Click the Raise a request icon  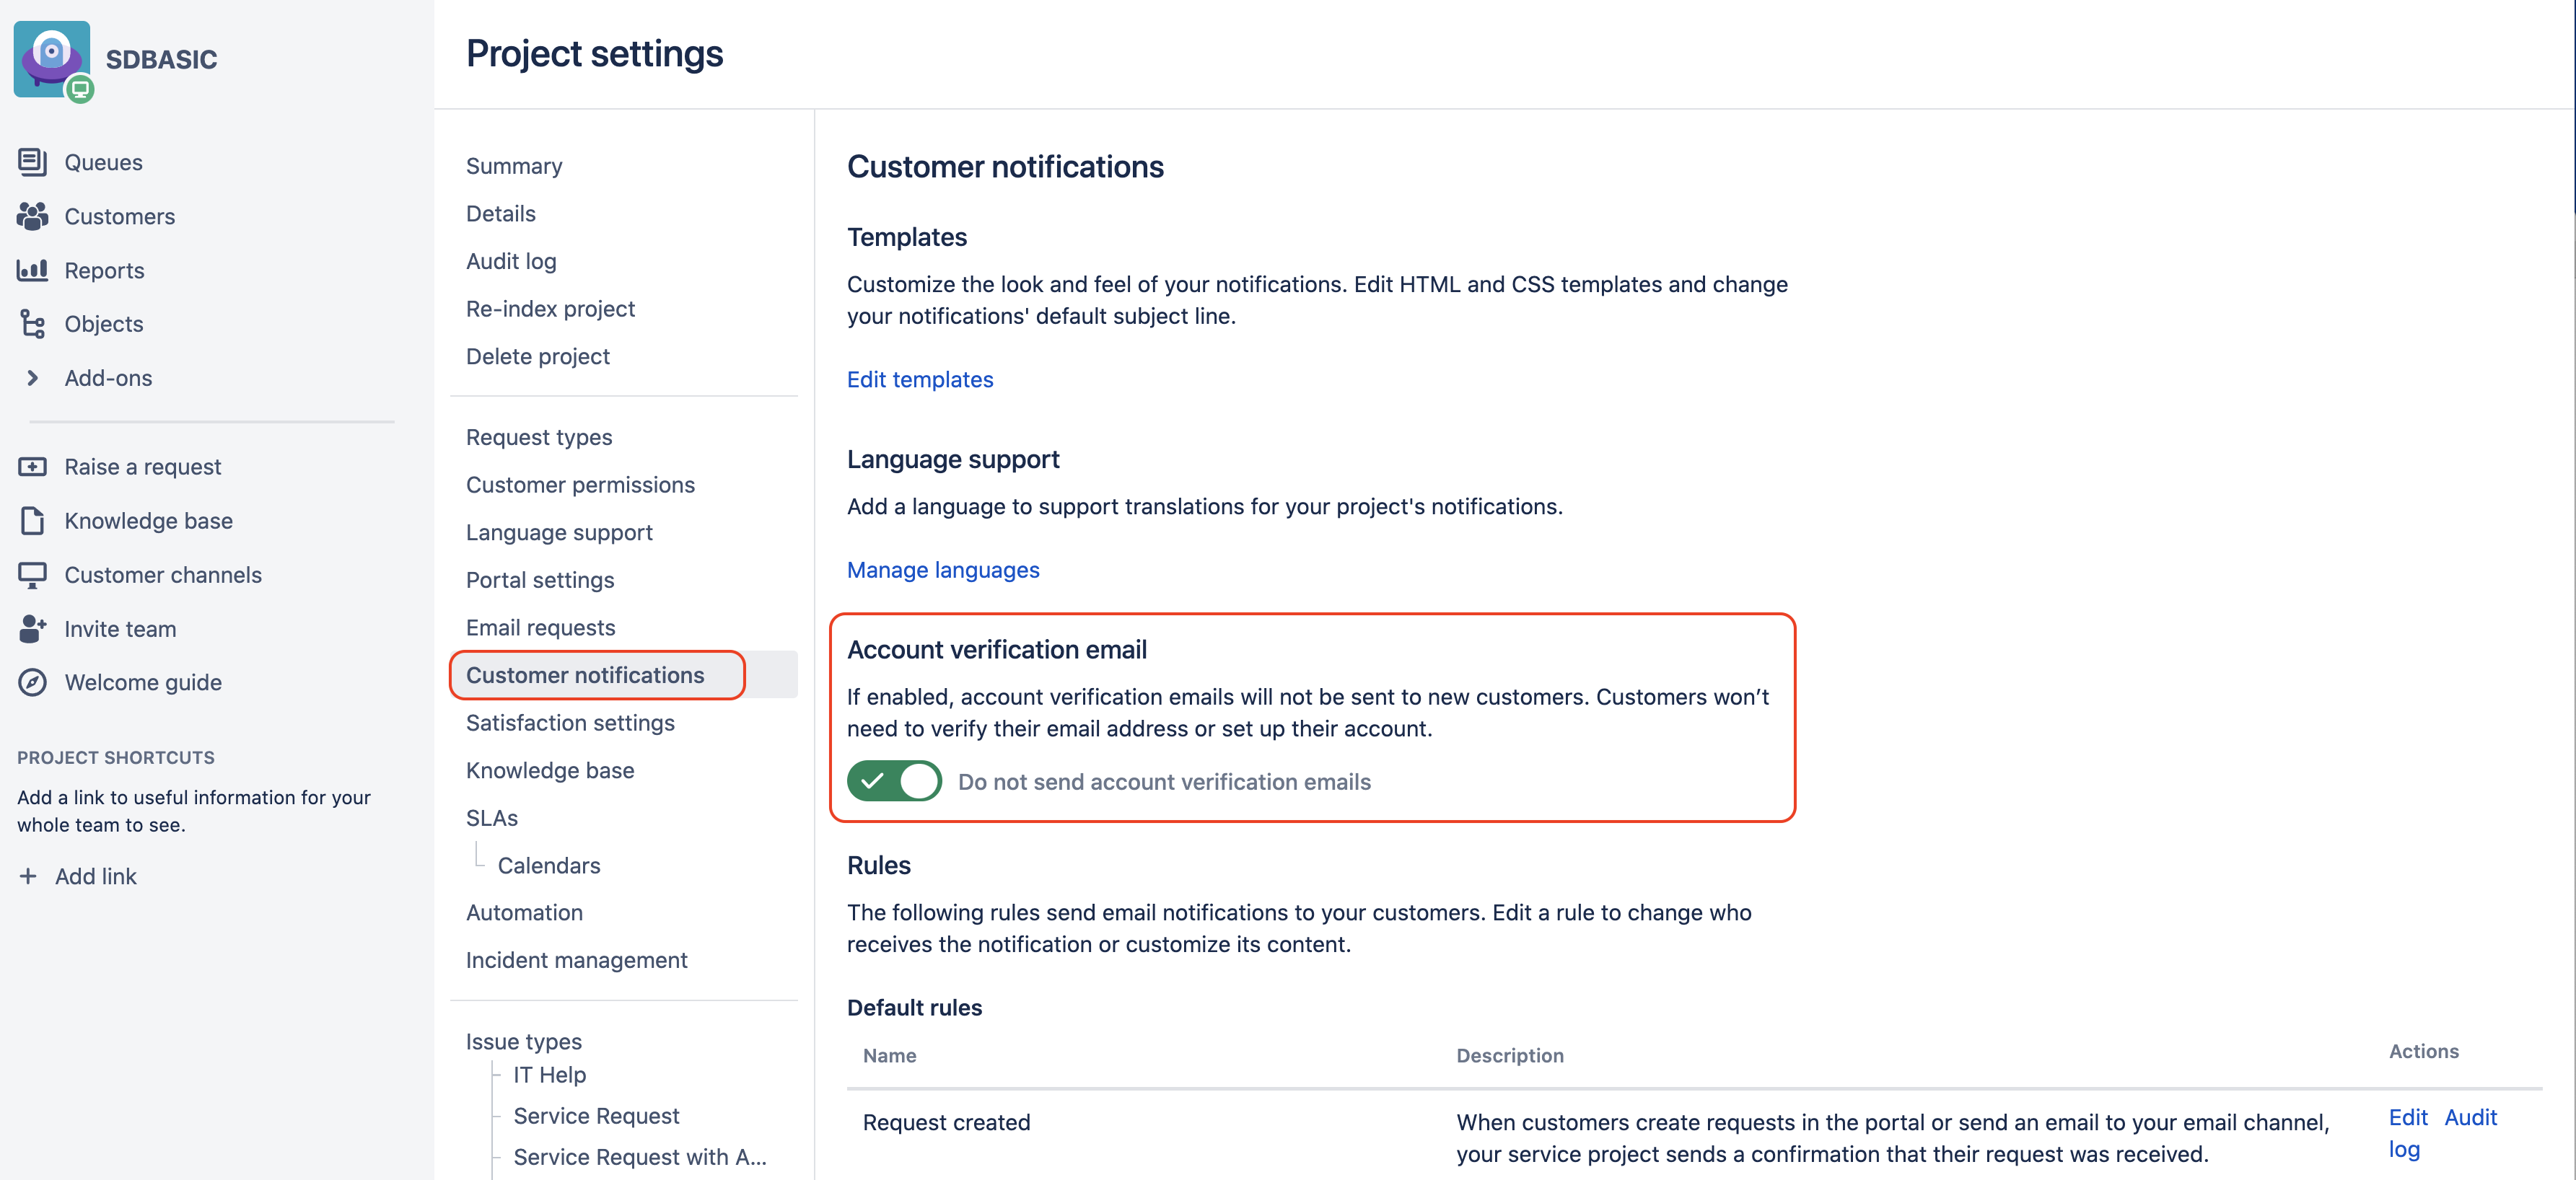pos(32,467)
